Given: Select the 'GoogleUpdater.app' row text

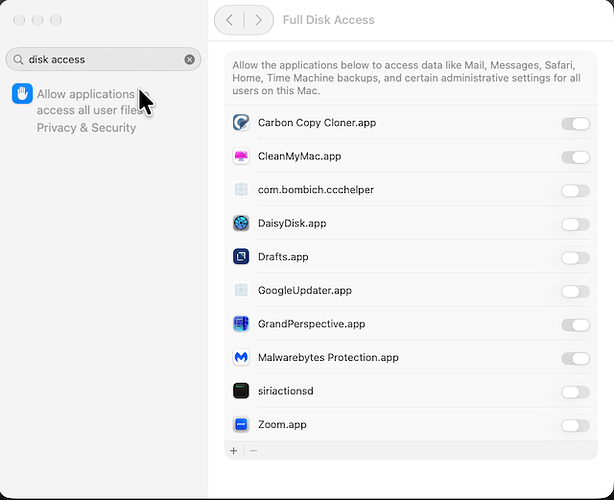Looking at the screenshot, I should pos(305,291).
